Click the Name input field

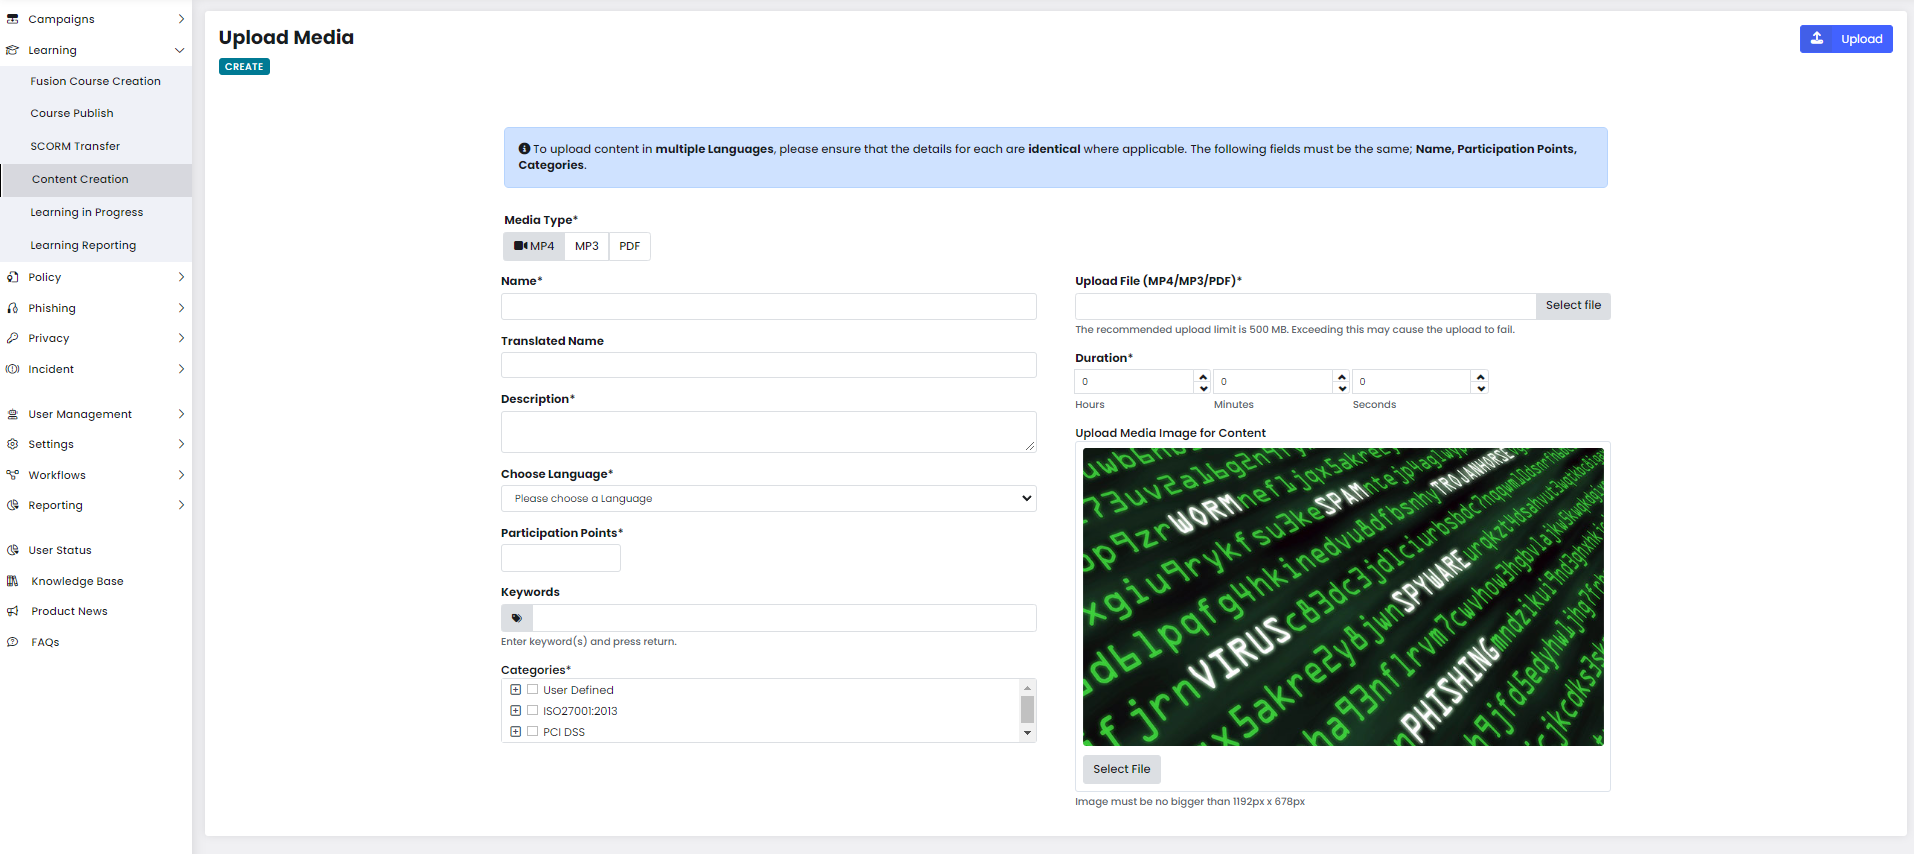(x=768, y=306)
